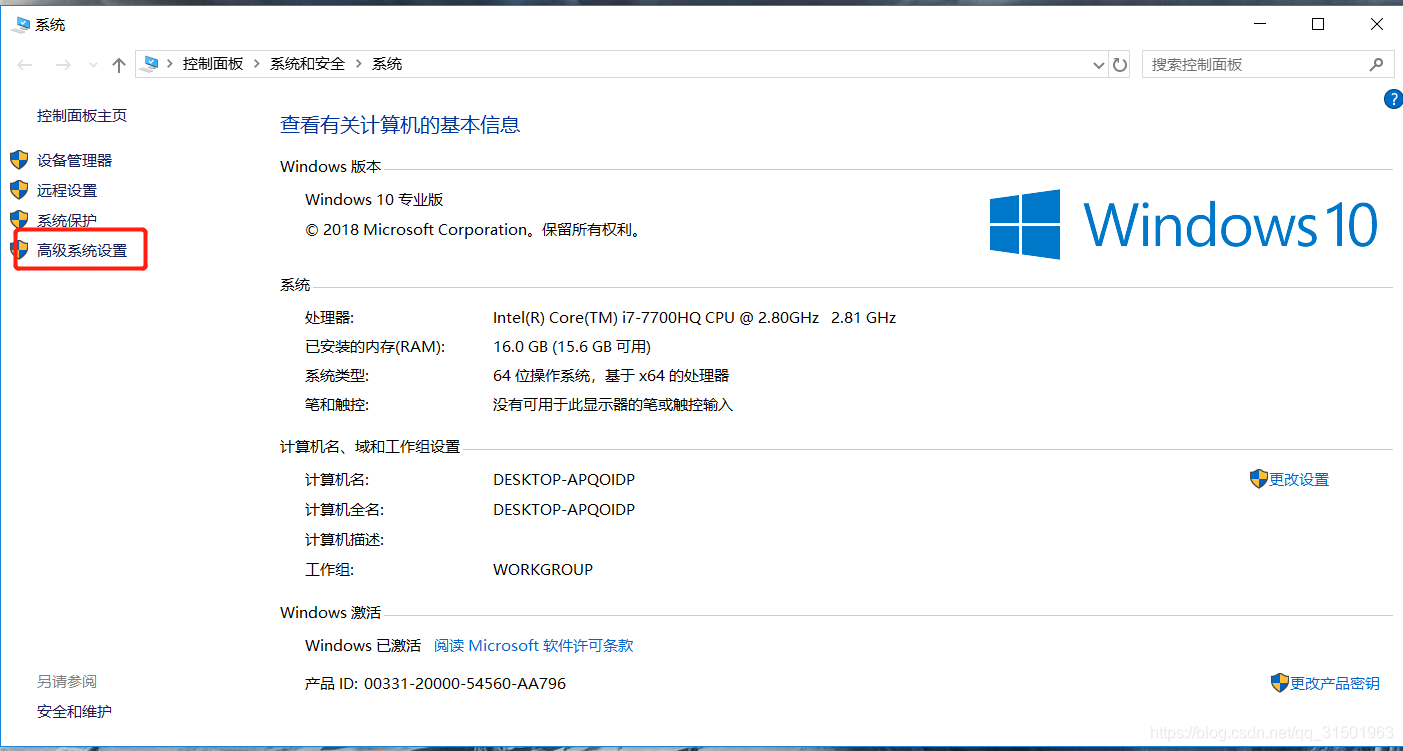Click the Windows 10 专业版 edition text
Image resolution: width=1403 pixels, height=751 pixels.
click(374, 199)
